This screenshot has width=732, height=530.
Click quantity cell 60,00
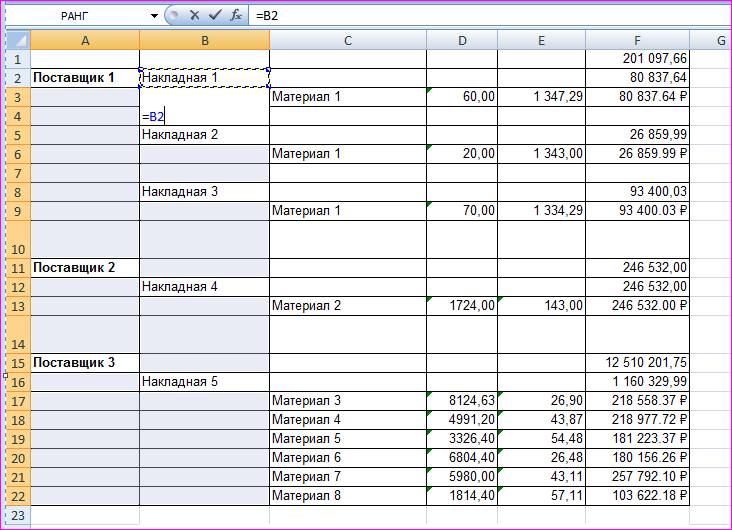coord(462,97)
